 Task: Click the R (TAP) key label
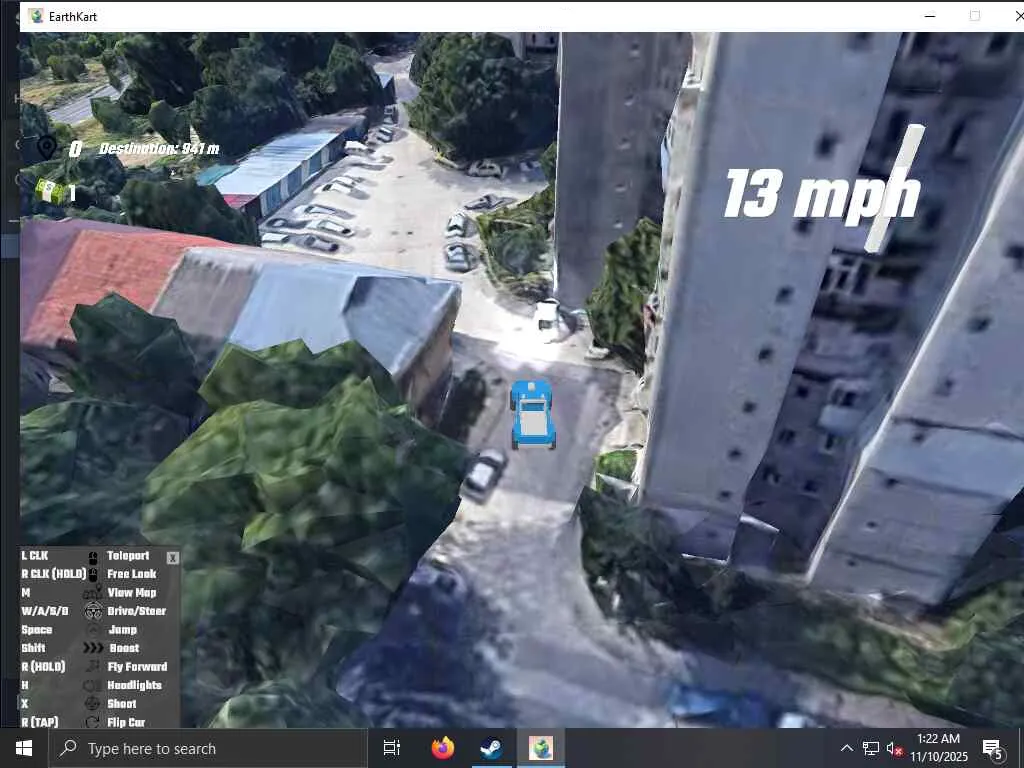pyautogui.click(x=40, y=722)
